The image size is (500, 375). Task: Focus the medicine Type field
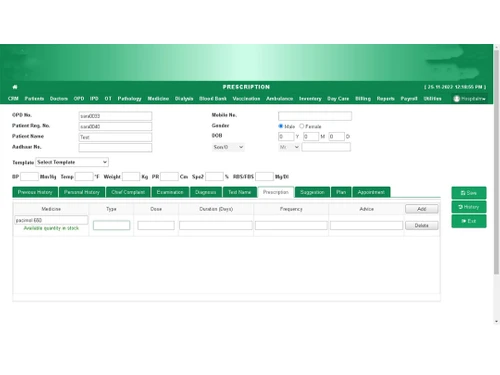tap(112, 226)
